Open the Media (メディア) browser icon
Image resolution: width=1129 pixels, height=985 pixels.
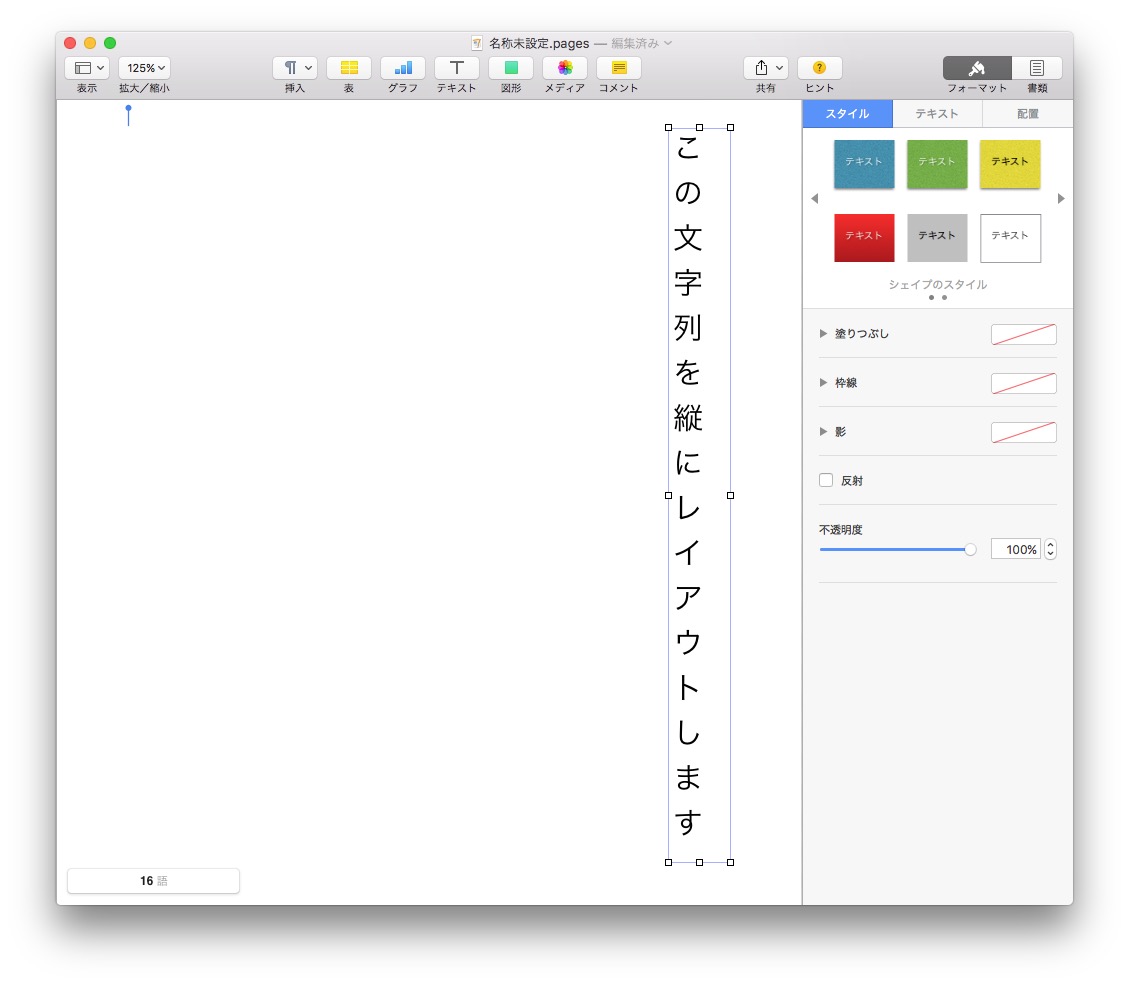(x=565, y=68)
